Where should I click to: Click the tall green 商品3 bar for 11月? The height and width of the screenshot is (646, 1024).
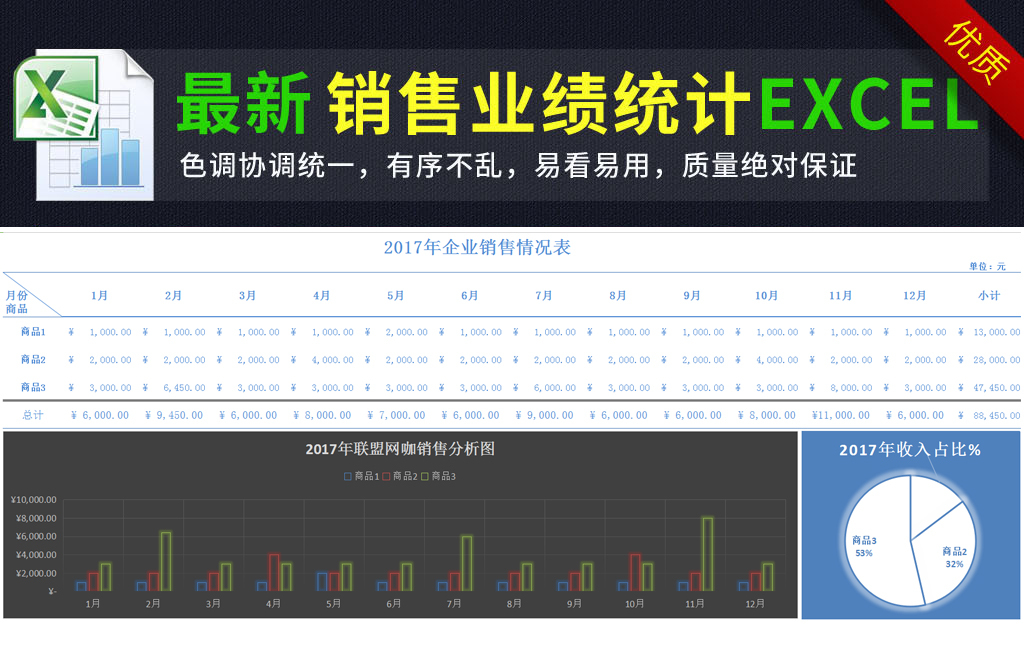pos(707,555)
